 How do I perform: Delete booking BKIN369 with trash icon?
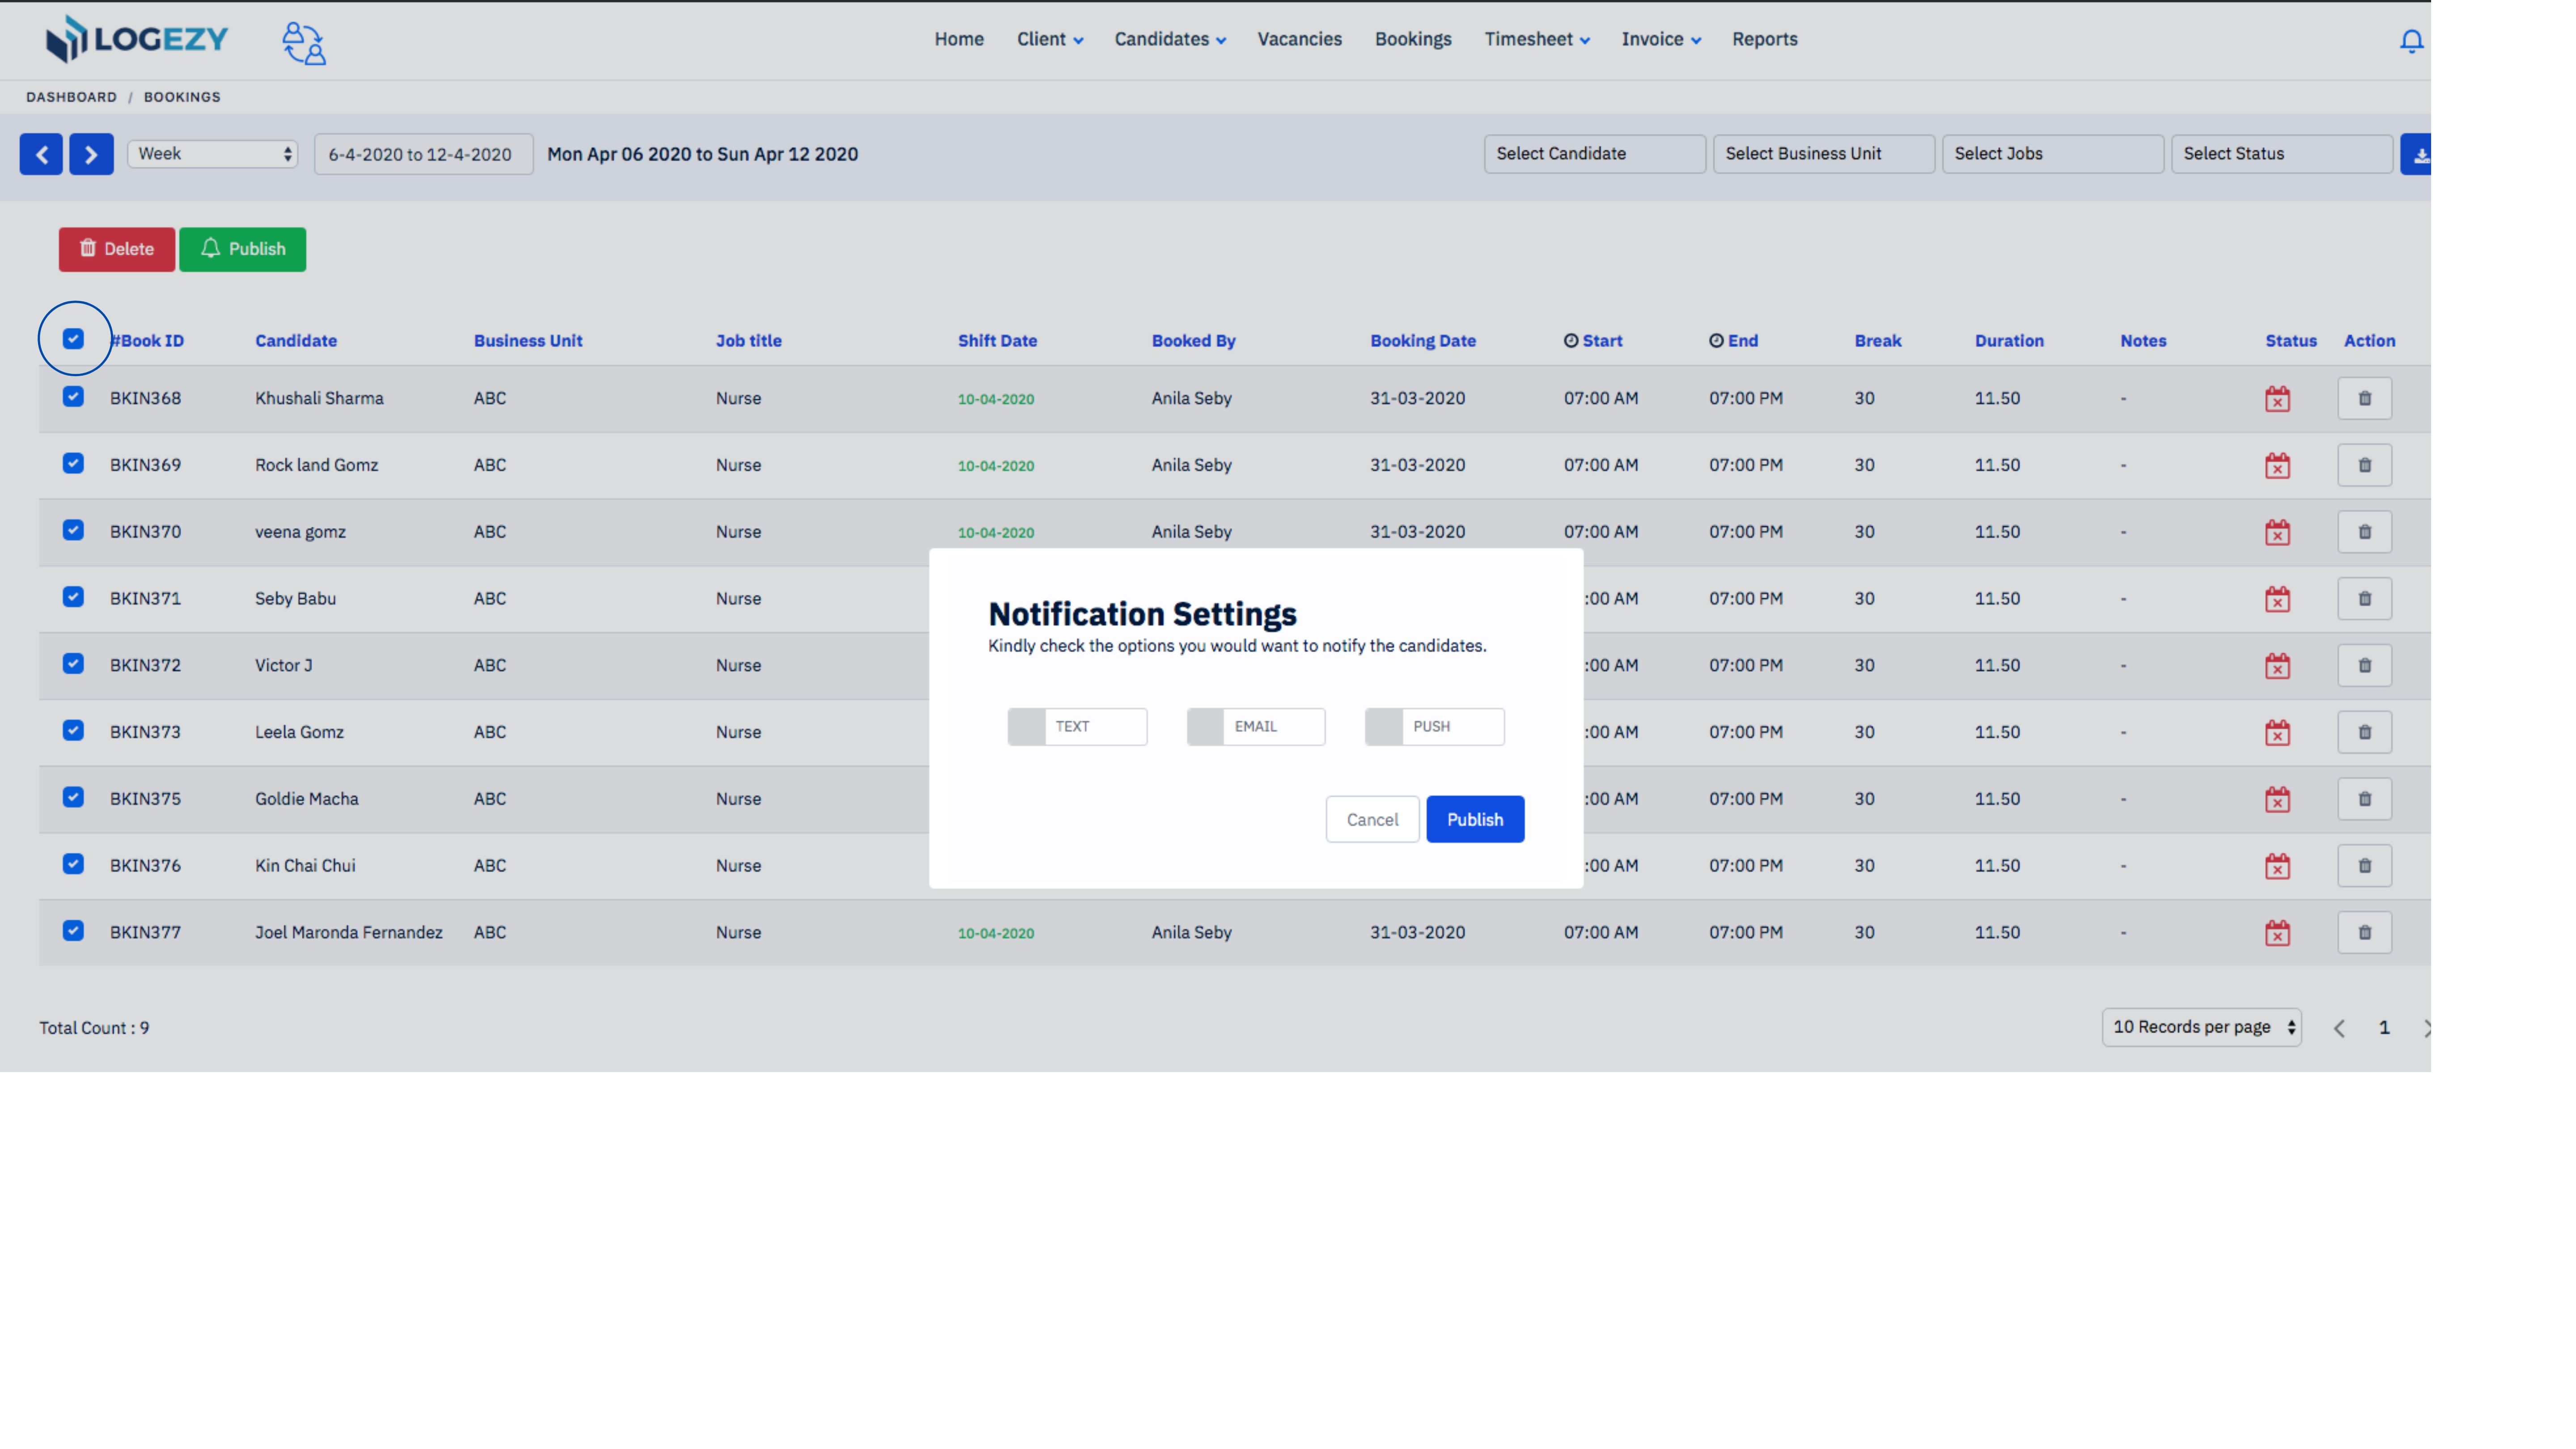tap(2364, 465)
